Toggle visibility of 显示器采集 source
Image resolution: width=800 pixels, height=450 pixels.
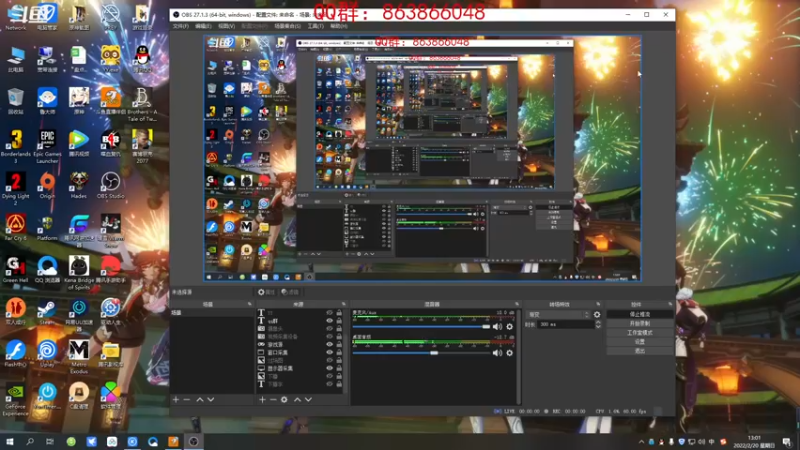click(x=329, y=368)
